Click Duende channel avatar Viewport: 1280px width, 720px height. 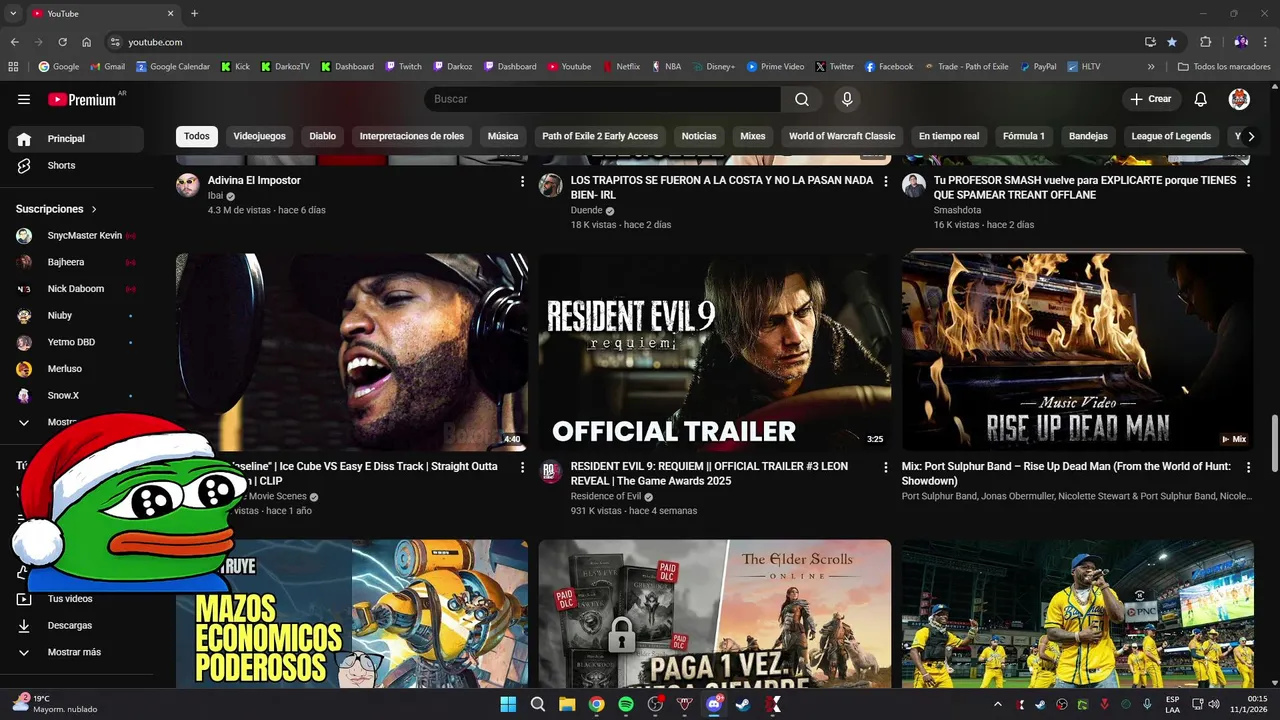[551, 185]
